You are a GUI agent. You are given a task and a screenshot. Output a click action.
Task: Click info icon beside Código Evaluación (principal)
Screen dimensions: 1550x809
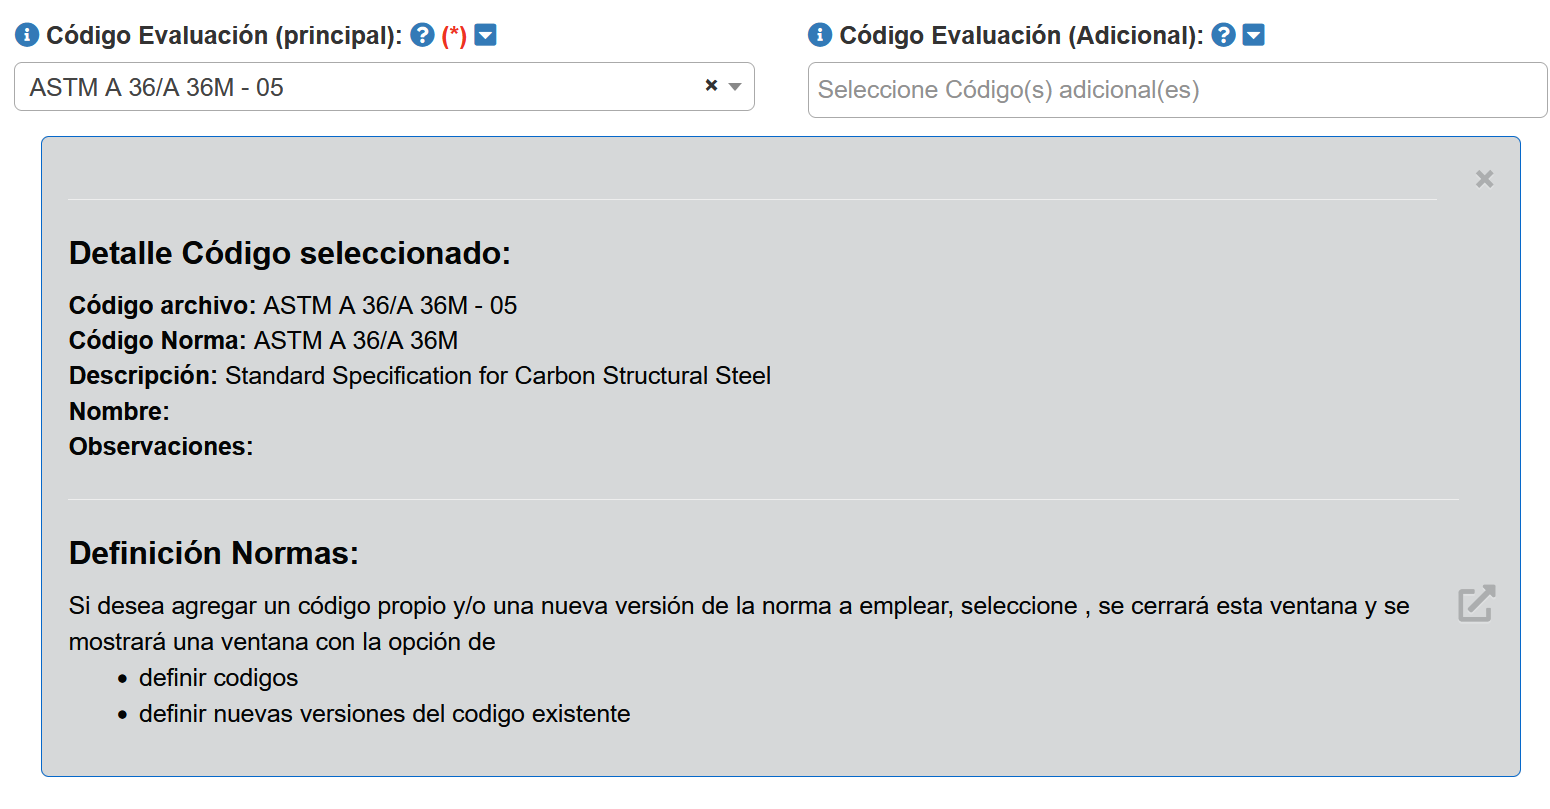(x=27, y=35)
